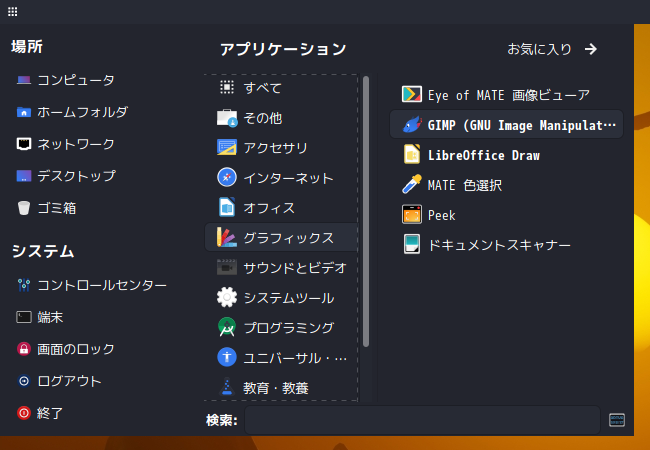Click the 教育・教養 text label
Image resolution: width=650 pixels, height=450 pixels.
pos(276,388)
